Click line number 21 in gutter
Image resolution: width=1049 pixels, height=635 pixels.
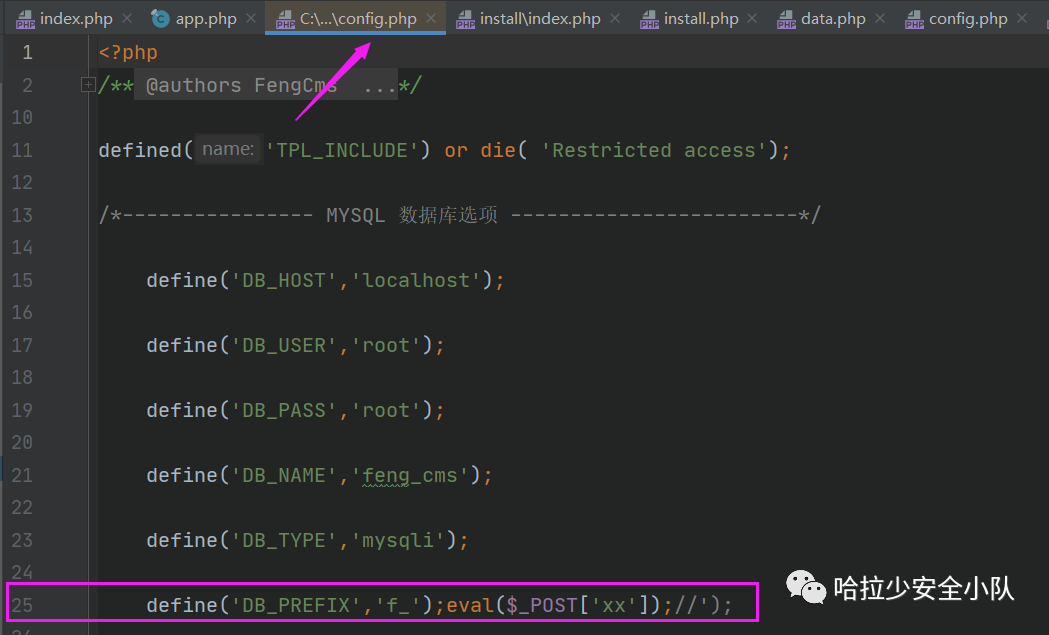coord(22,475)
